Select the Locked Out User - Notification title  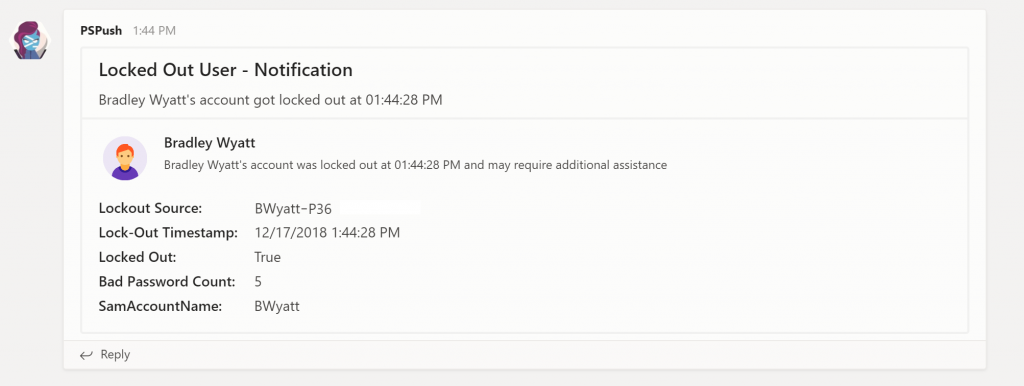tap(225, 69)
